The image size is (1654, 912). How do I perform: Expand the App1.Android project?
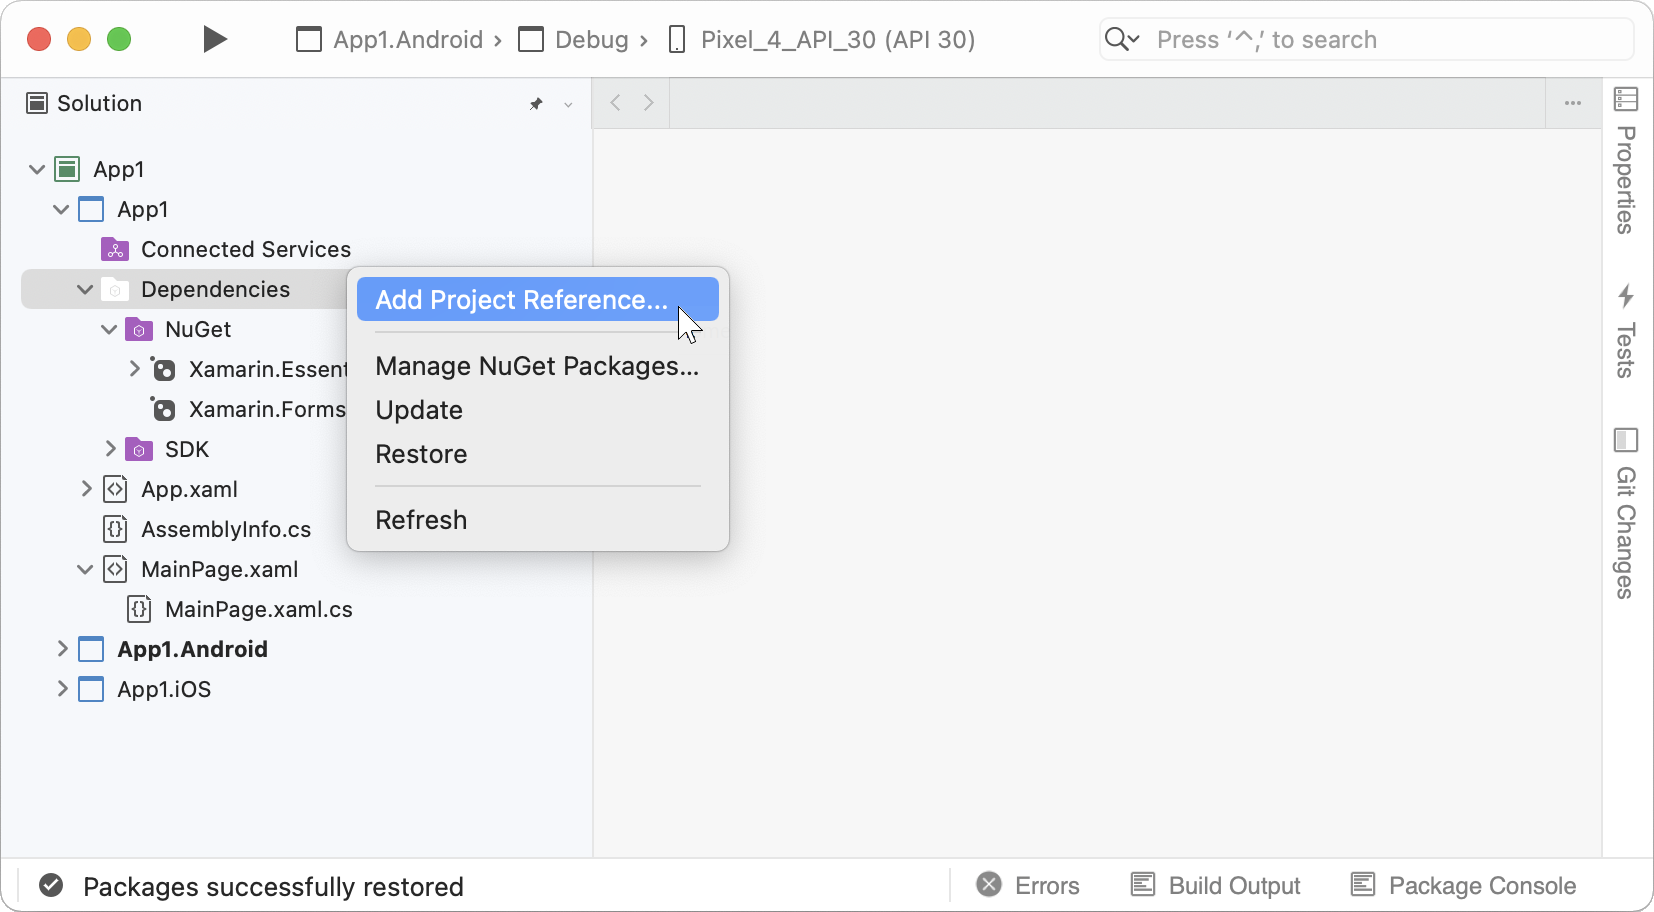(62, 649)
